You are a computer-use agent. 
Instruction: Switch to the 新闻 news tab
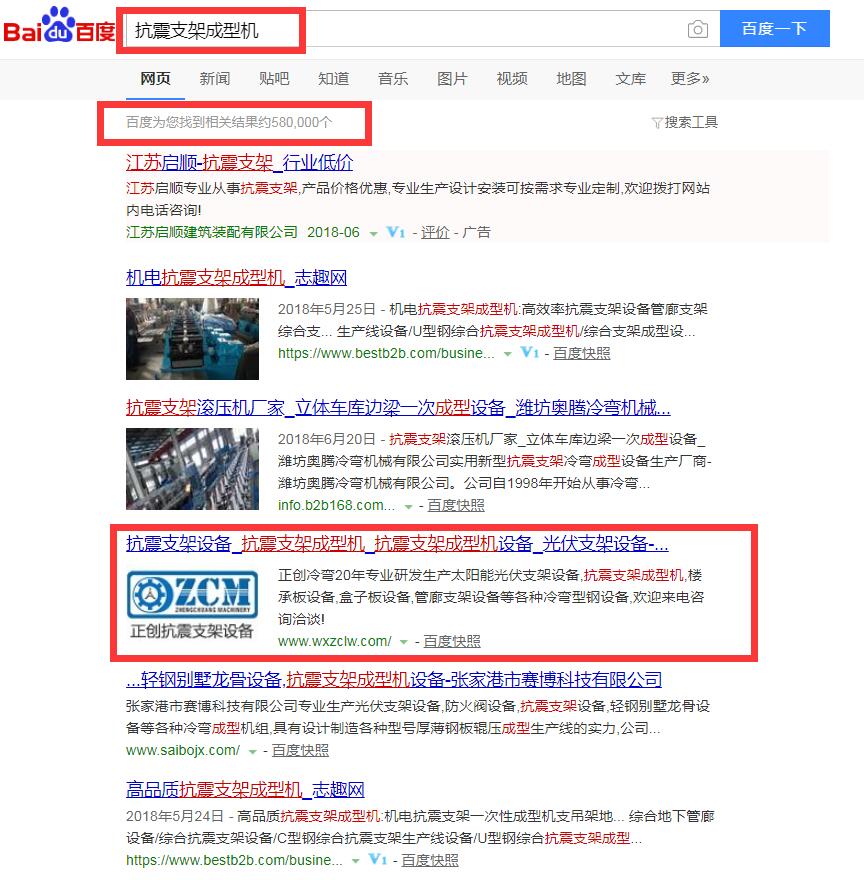pos(214,79)
